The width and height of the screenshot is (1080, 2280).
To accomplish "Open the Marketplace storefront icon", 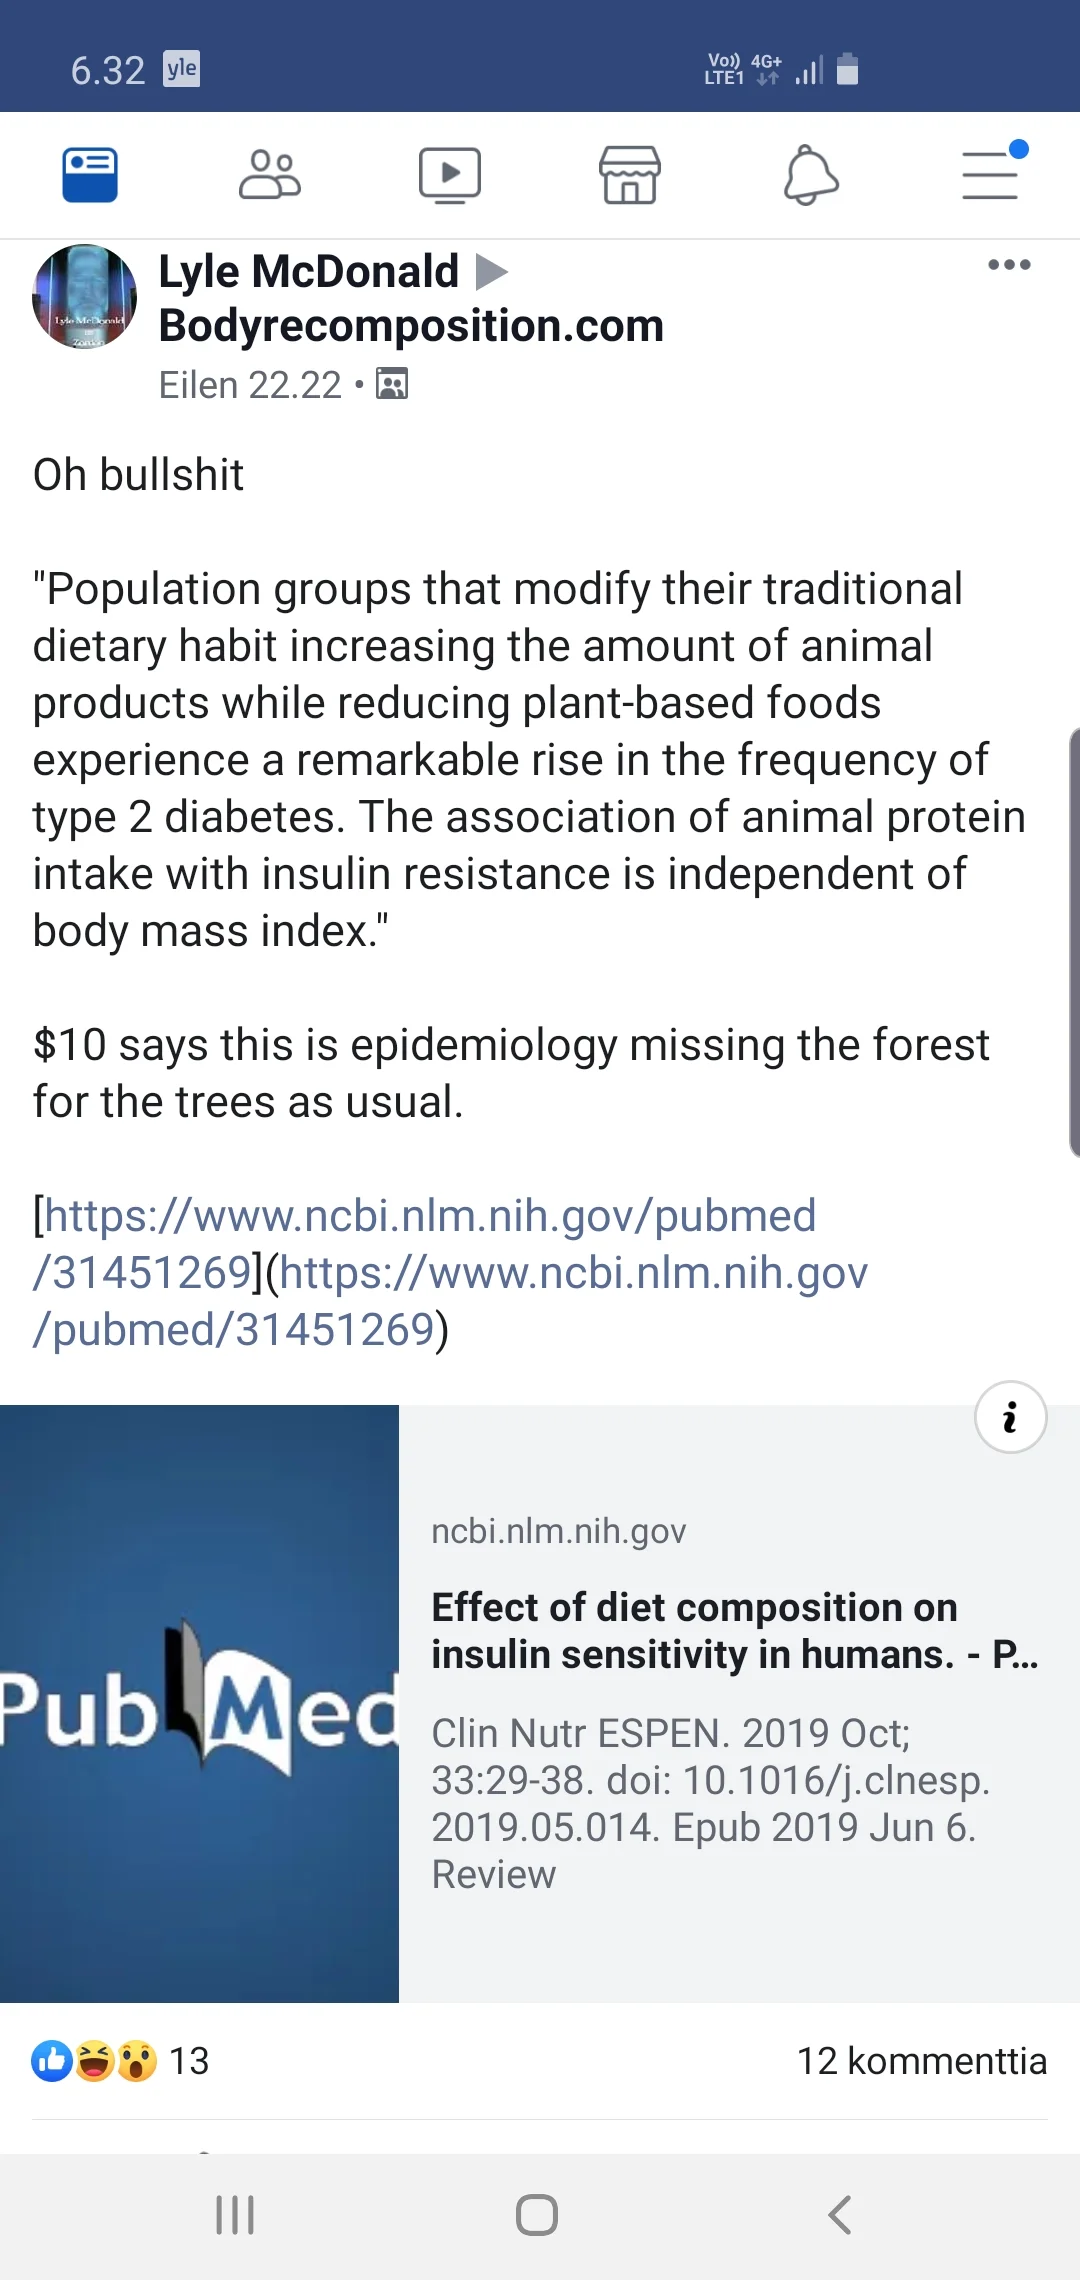I will (629, 175).
